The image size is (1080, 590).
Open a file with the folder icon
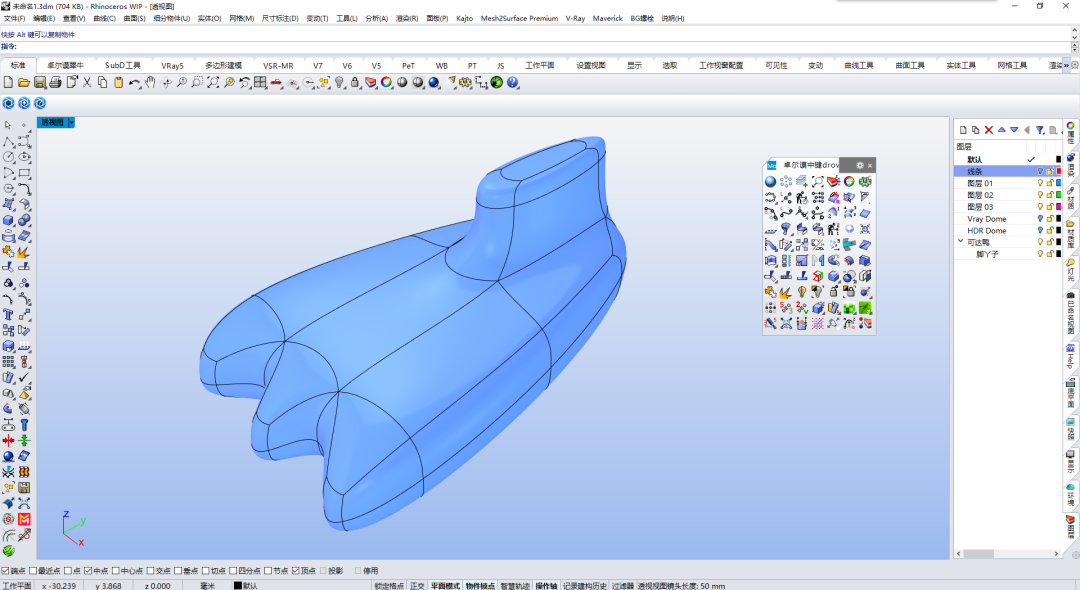point(23,83)
